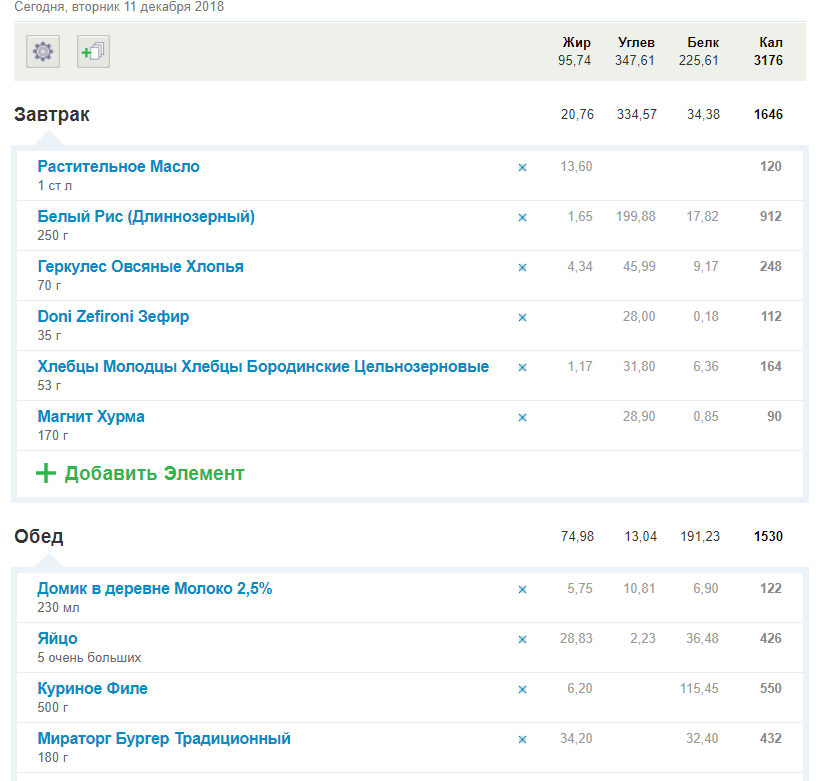Image resolution: width=833 pixels, height=781 pixels.
Task: Open Домик в деревне Молоко 2,5% link
Action: 155,589
